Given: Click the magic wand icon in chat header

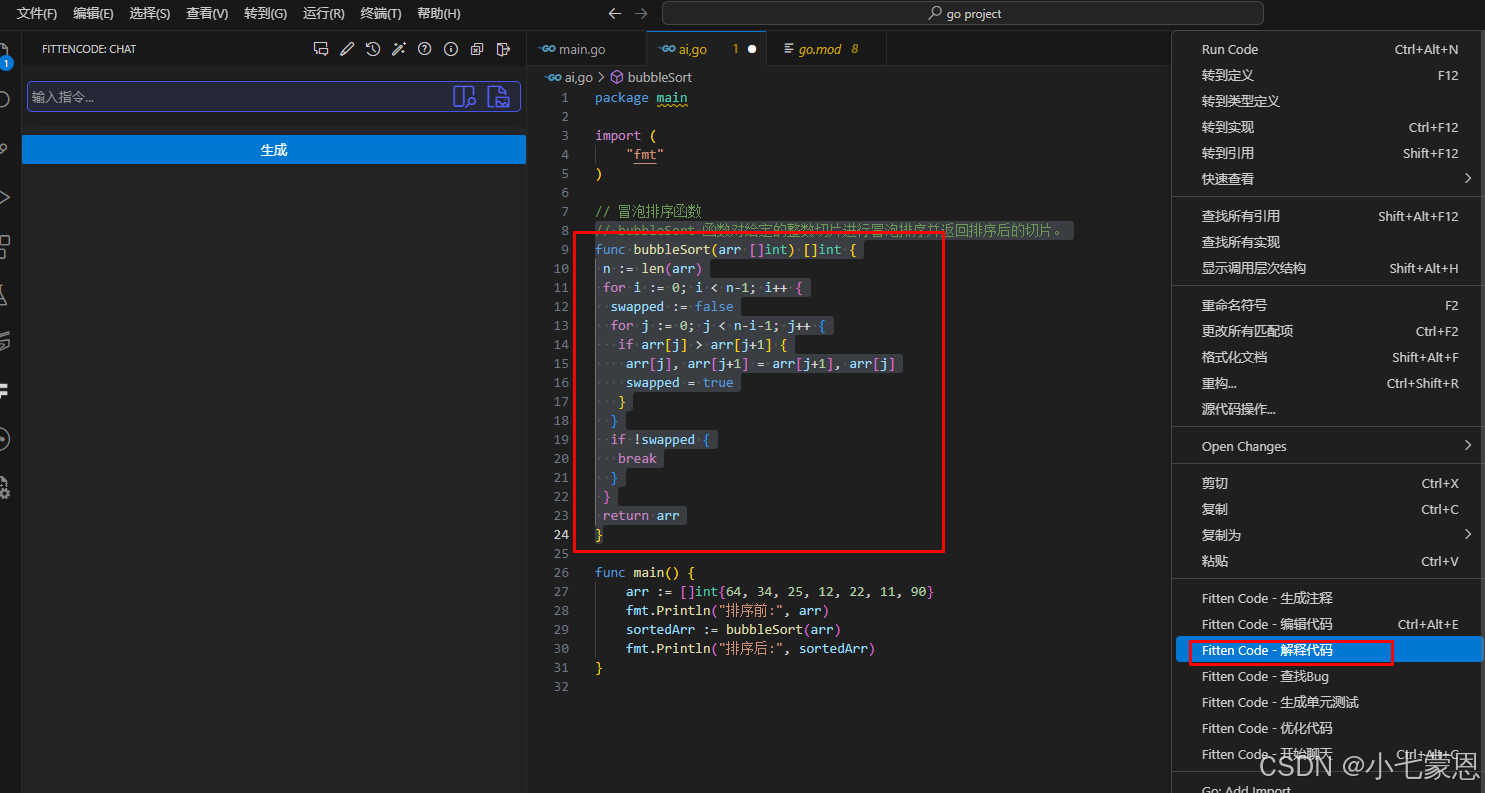Looking at the screenshot, I should [x=399, y=49].
